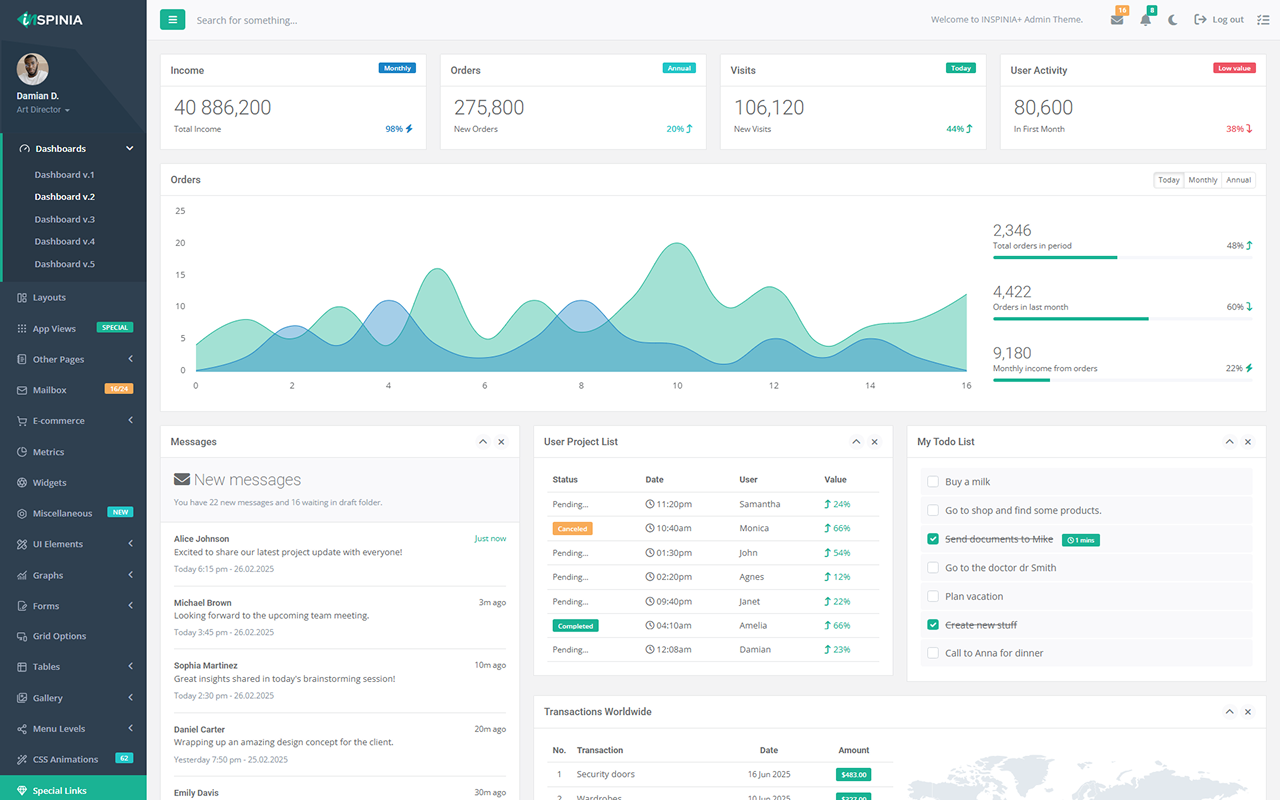Click the $483.00 amount badge
1280x800 pixels.
coord(854,774)
